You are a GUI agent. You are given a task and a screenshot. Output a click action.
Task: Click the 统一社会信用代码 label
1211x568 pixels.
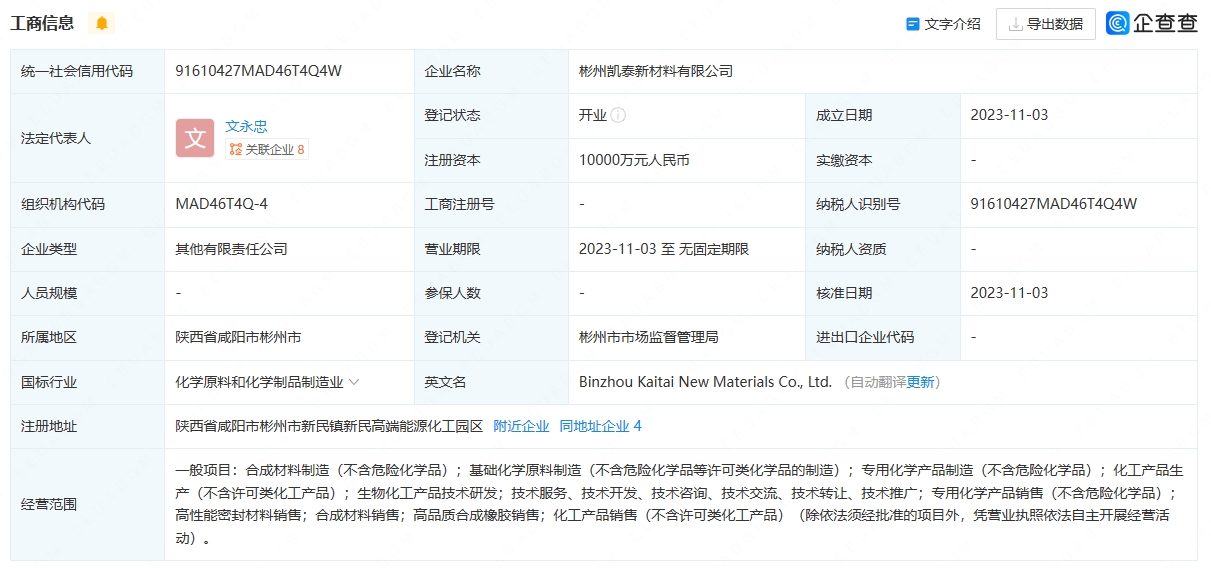[x=77, y=71]
